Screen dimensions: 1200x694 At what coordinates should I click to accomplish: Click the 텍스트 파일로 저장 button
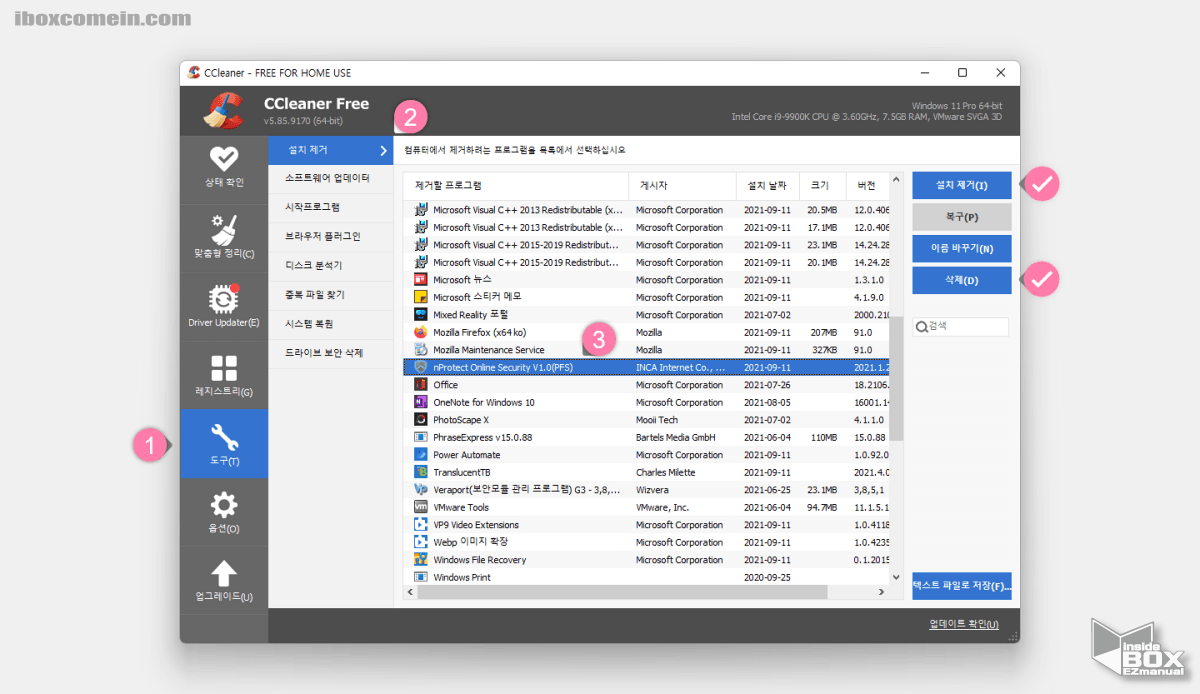[x=960, y=585]
